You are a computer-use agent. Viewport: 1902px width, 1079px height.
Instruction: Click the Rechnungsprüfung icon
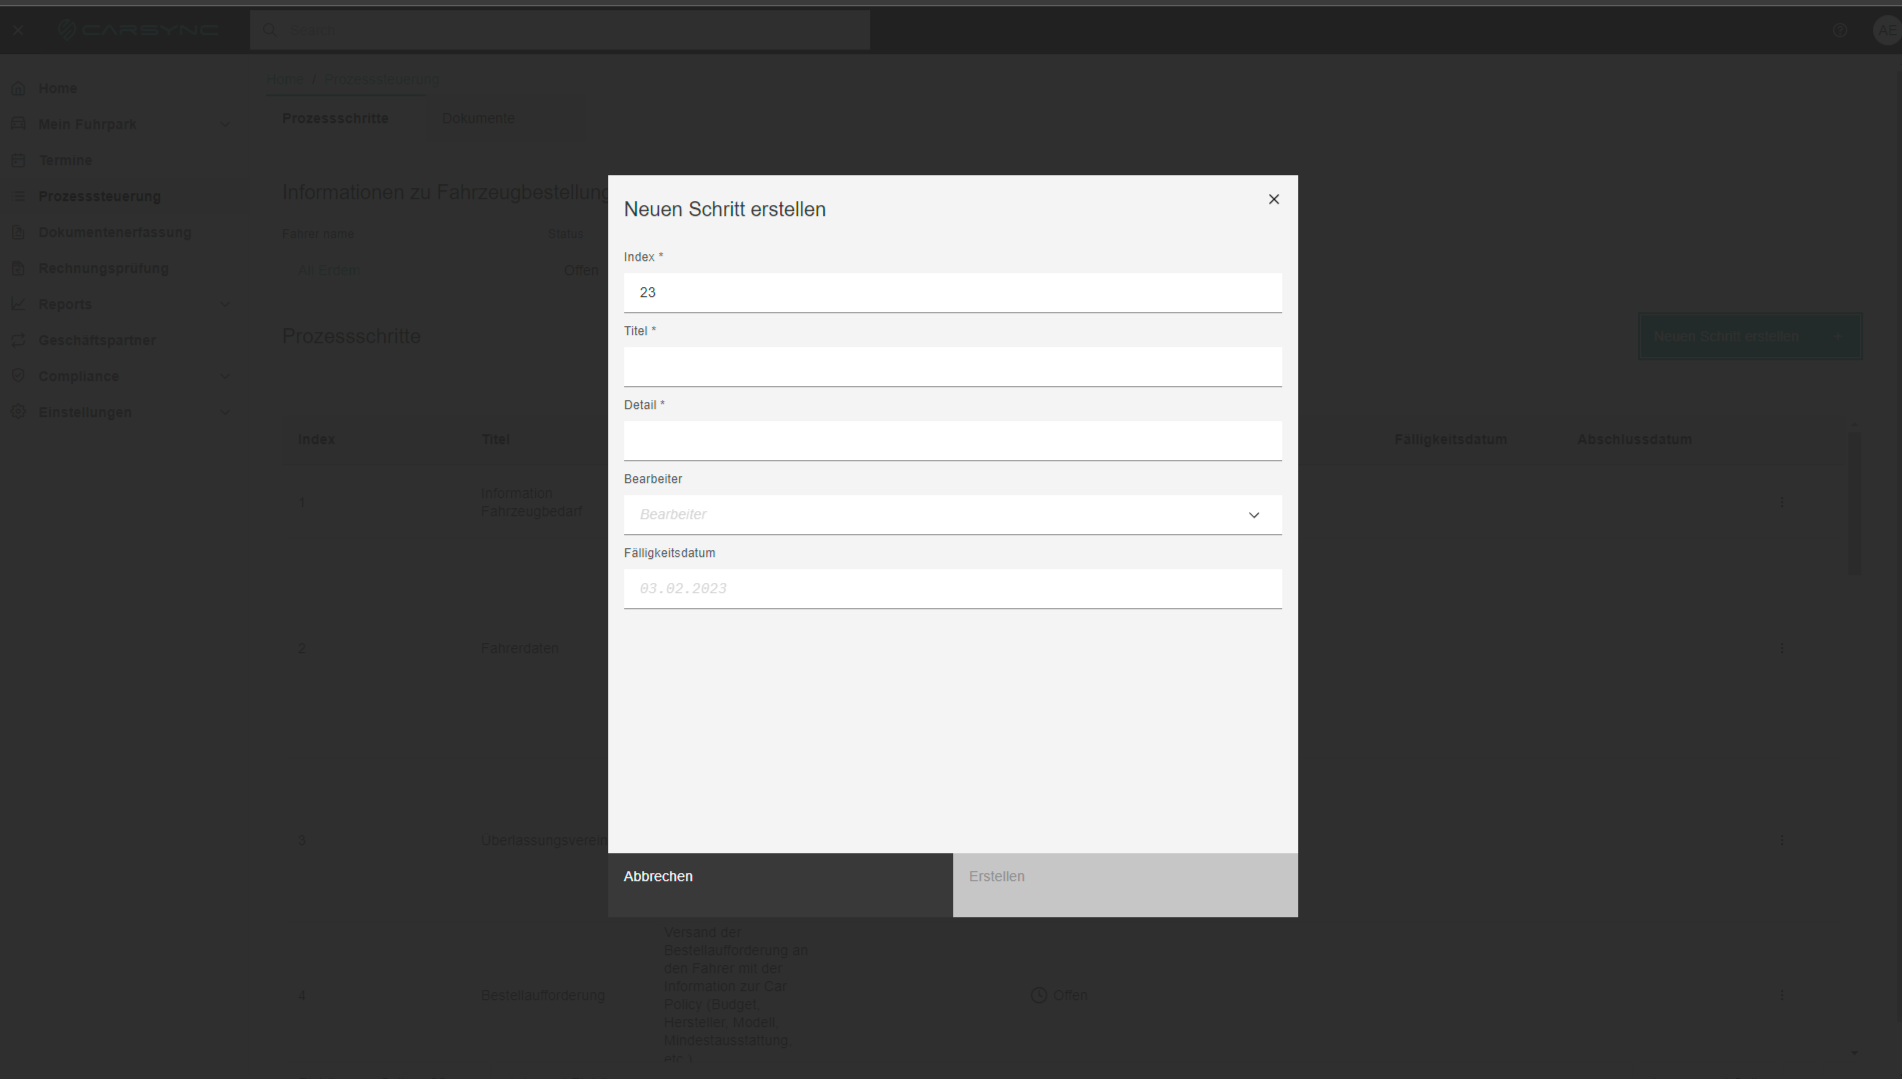[x=18, y=268]
